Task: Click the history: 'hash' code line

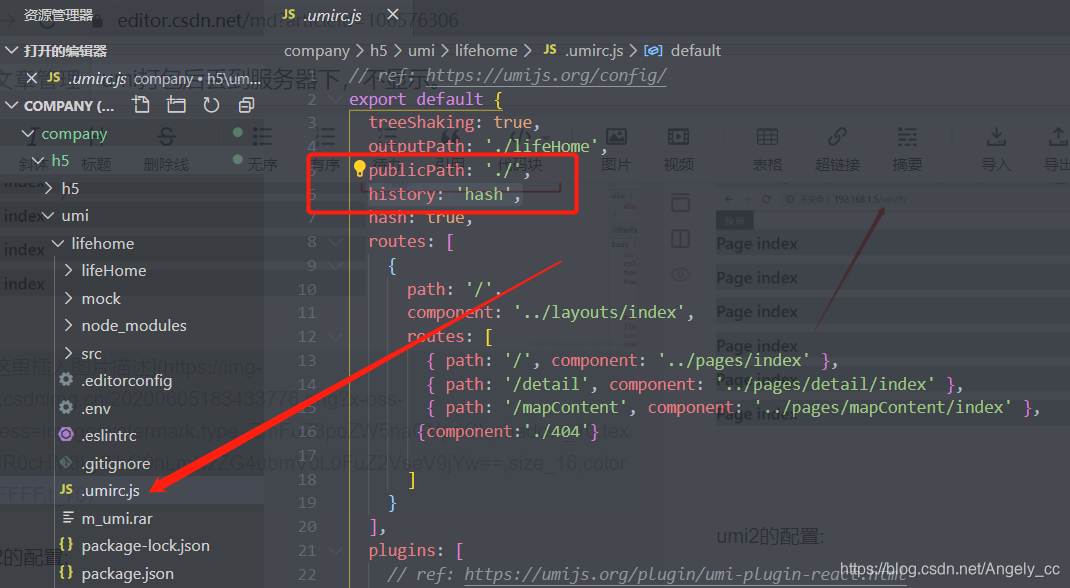Action: (445, 194)
